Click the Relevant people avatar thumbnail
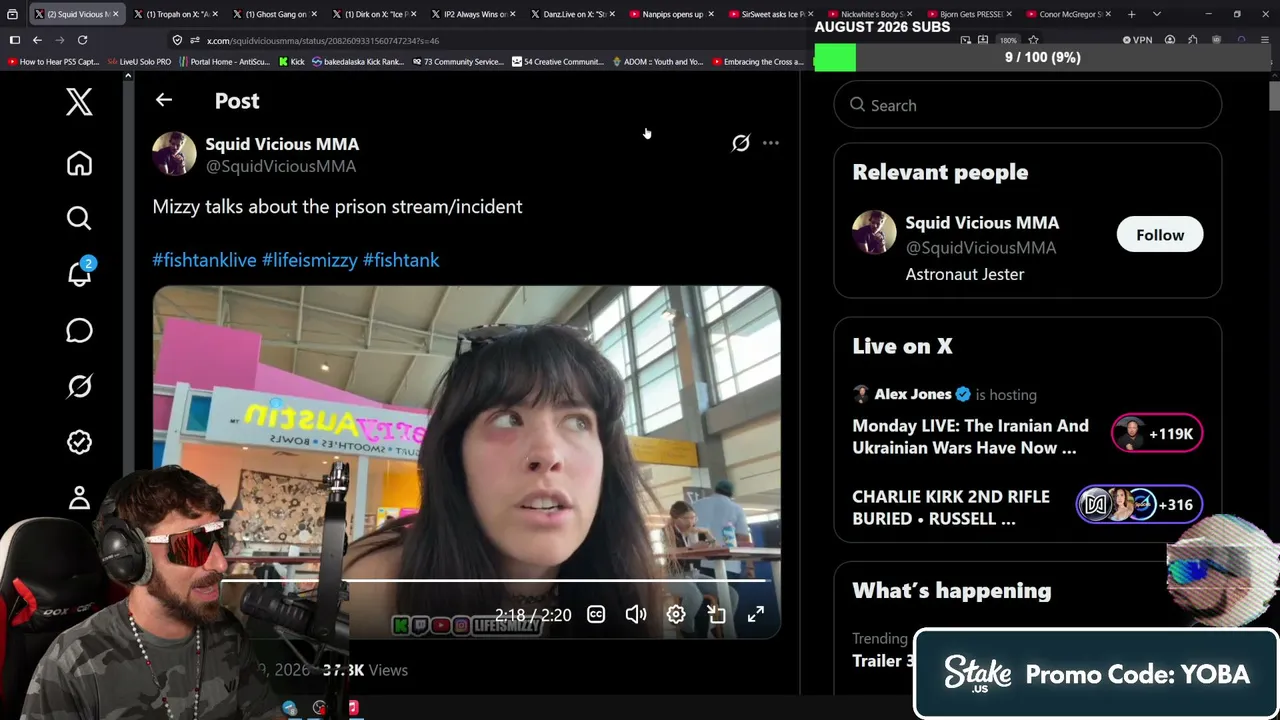This screenshot has height=720, width=1280. 874,233
